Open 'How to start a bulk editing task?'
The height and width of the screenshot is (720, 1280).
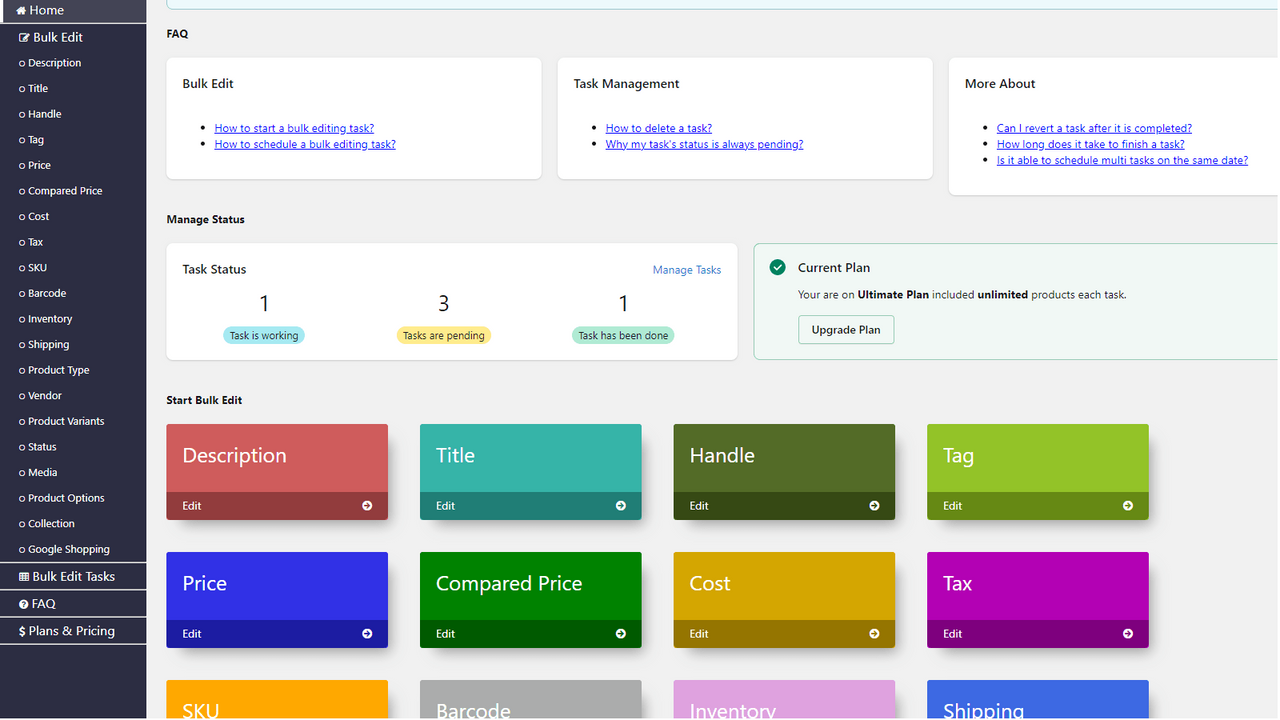click(x=294, y=127)
